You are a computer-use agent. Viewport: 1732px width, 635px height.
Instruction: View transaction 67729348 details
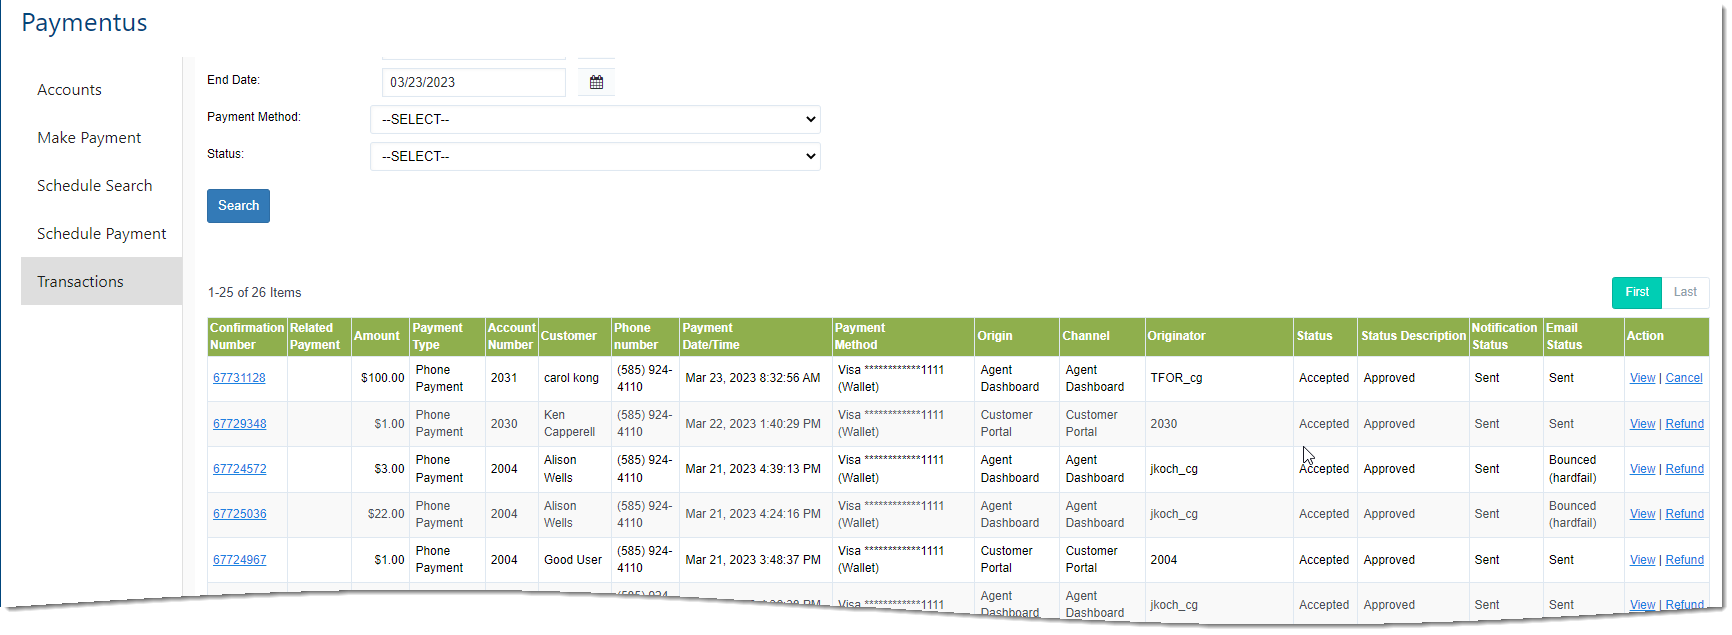tap(1642, 424)
